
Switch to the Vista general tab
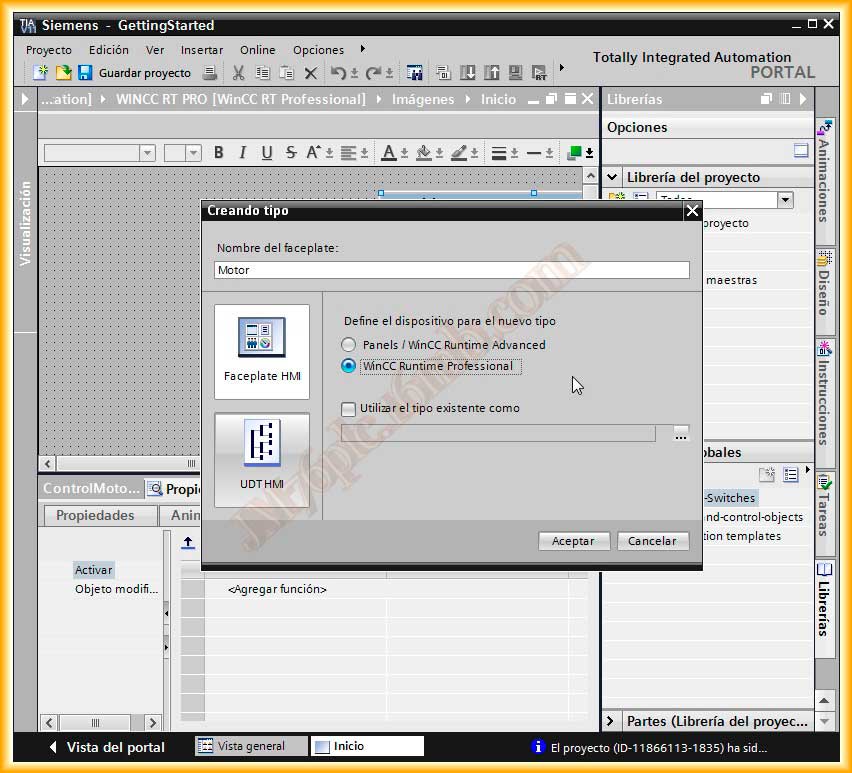(x=241, y=746)
